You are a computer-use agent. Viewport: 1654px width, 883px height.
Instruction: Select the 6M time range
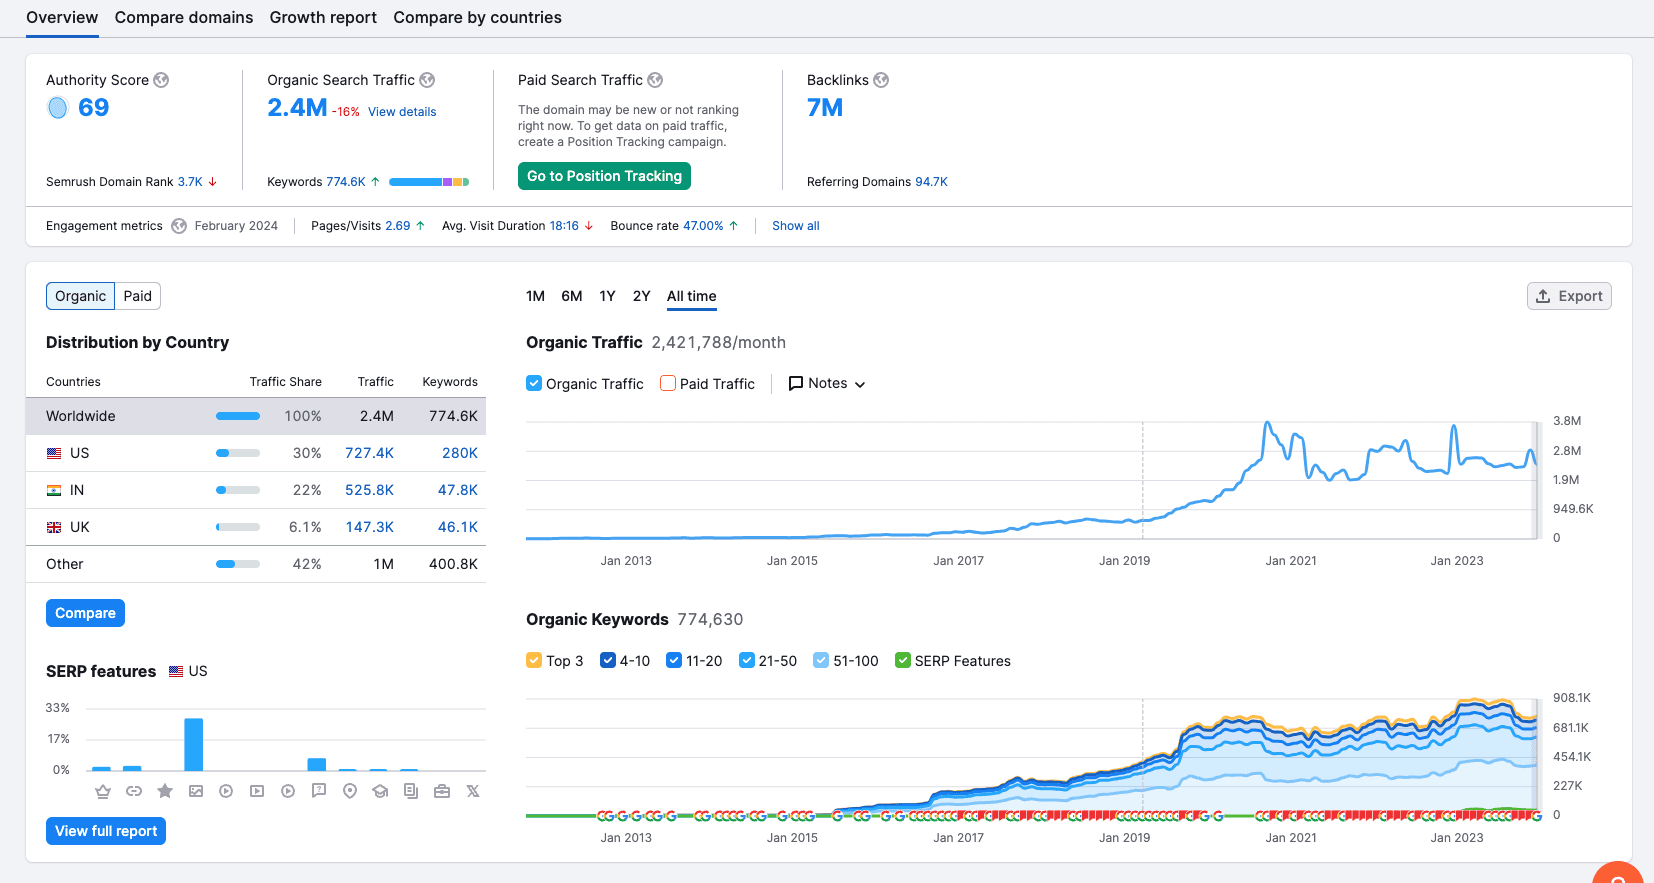pyautogui.click(x=572, y=296)
